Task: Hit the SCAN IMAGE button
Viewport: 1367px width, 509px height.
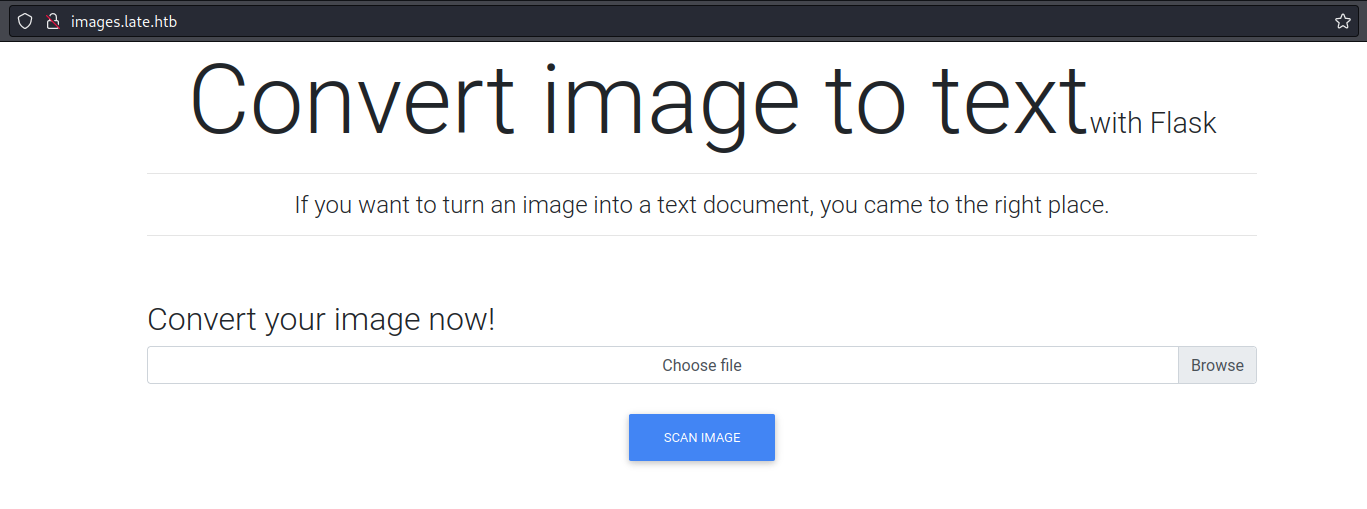Action: [702, 437]
